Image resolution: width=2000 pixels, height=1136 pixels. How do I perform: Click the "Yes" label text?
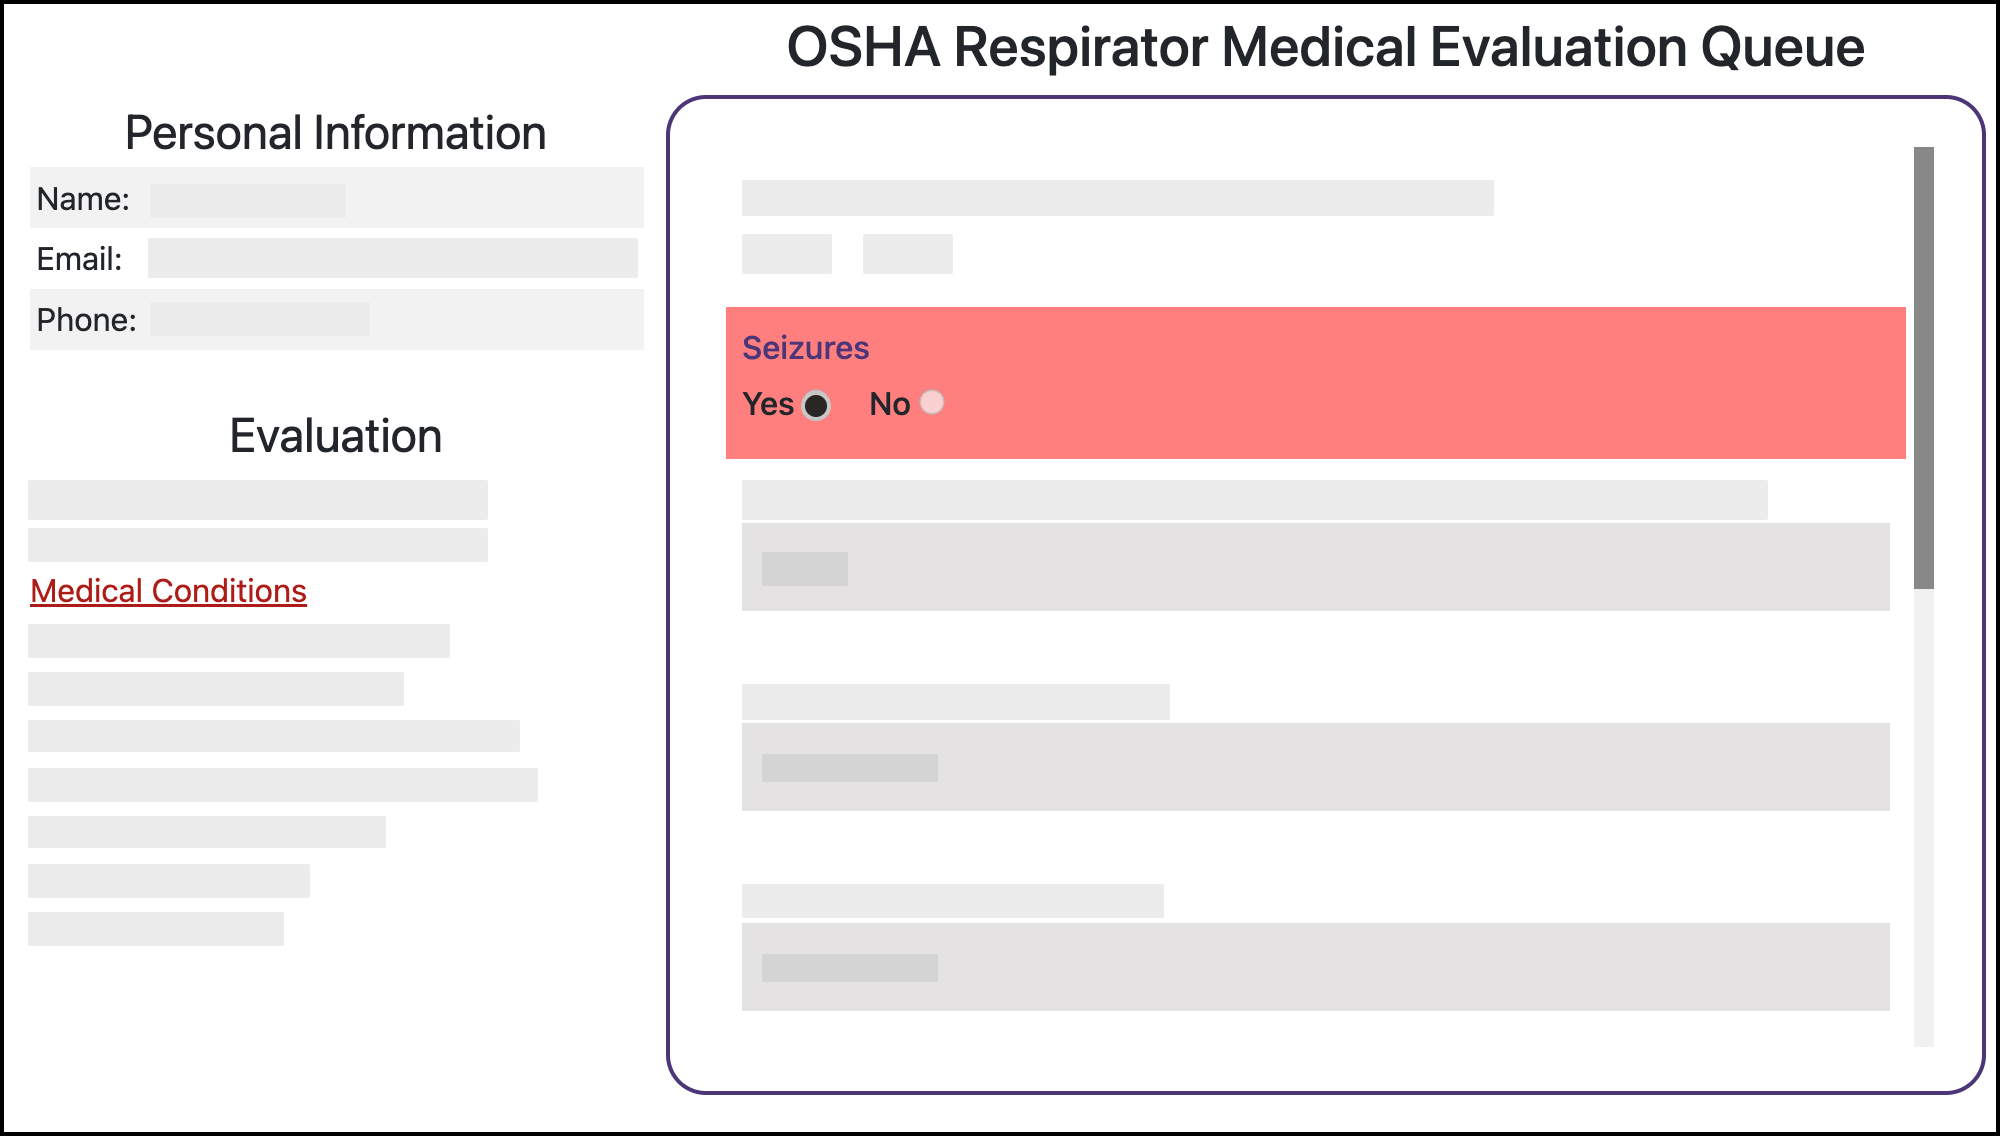pos(768,404)
